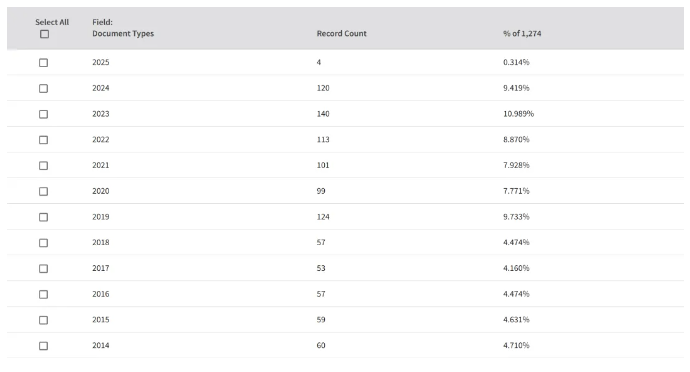This screenshot has height=372, width=690.
Task: Click the Record Count column header
Action: coord(341,33)
